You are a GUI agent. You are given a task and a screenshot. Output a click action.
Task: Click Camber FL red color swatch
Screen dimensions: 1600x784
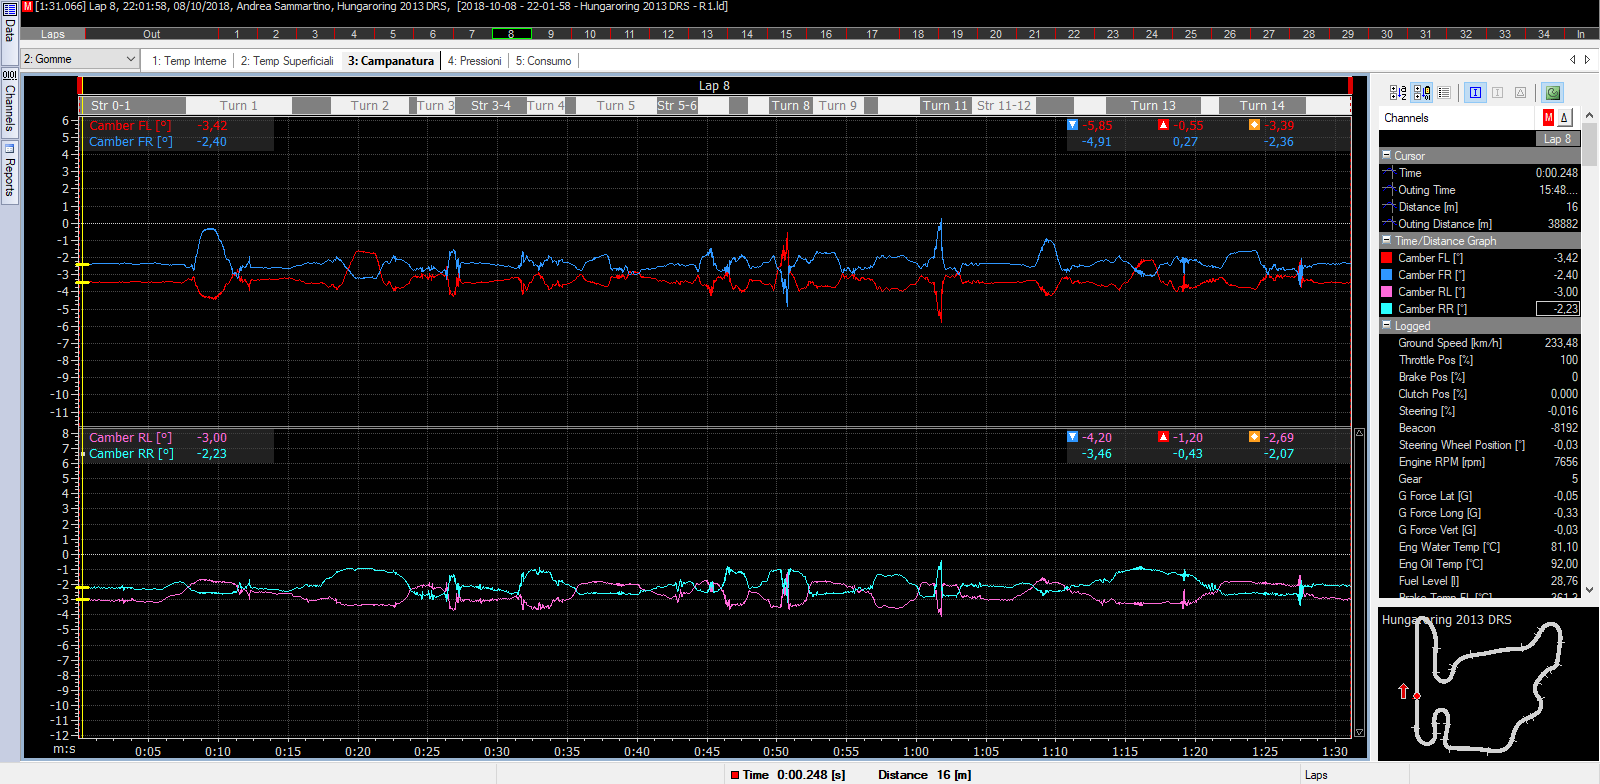[1386, 257]
